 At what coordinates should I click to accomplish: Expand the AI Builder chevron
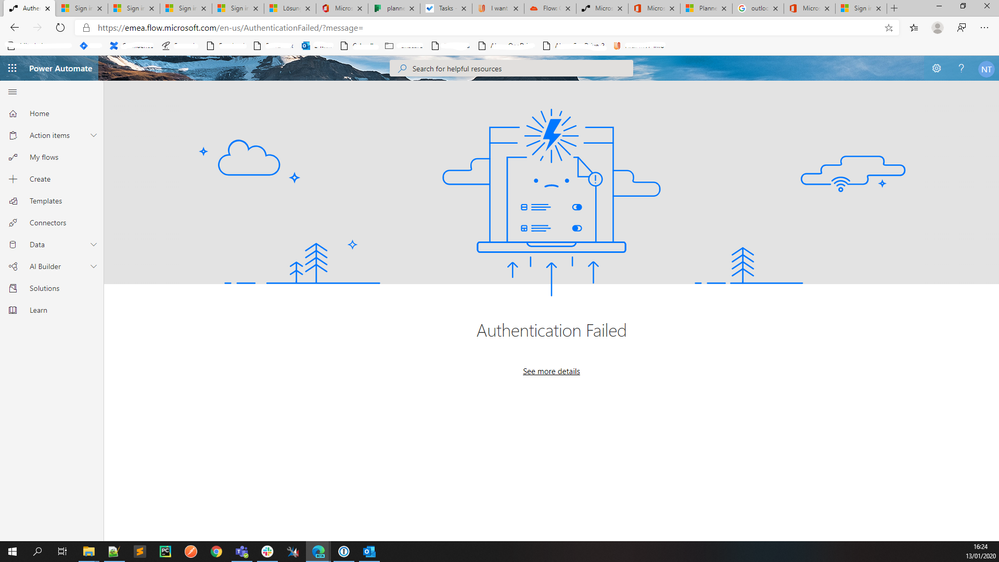click(x=94, y=266)
